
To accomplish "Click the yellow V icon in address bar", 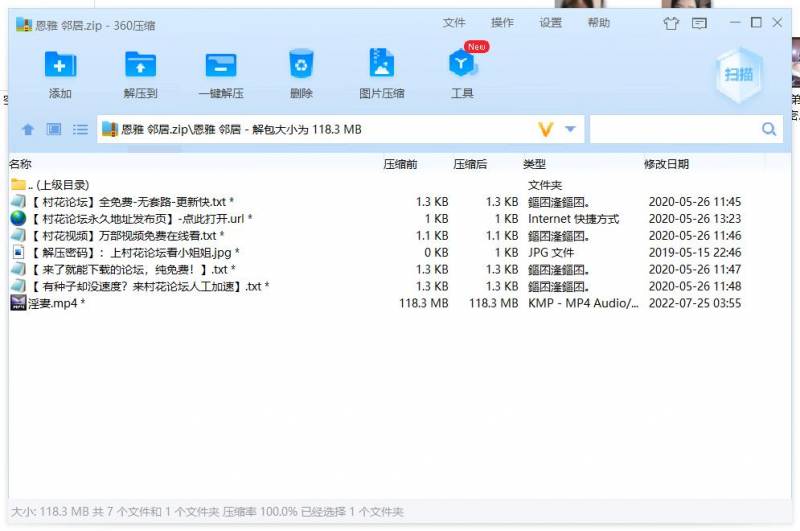I will click(x=546, y=130).
